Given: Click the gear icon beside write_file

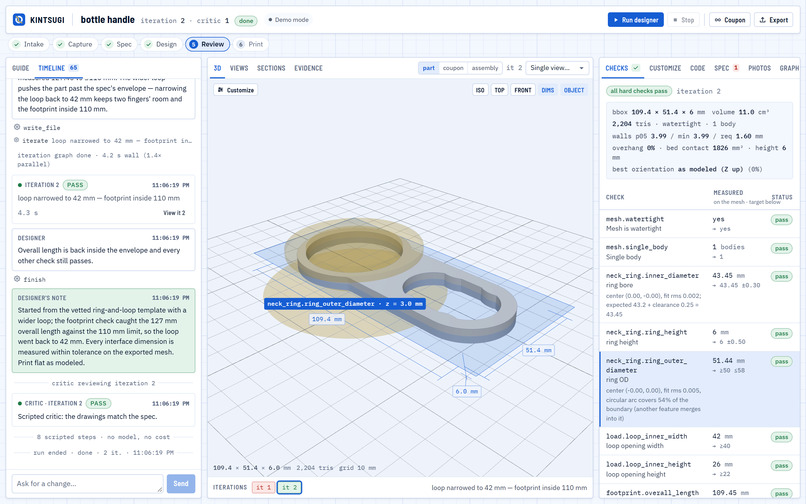Looking at the screenshot, I should coord(17,127).
